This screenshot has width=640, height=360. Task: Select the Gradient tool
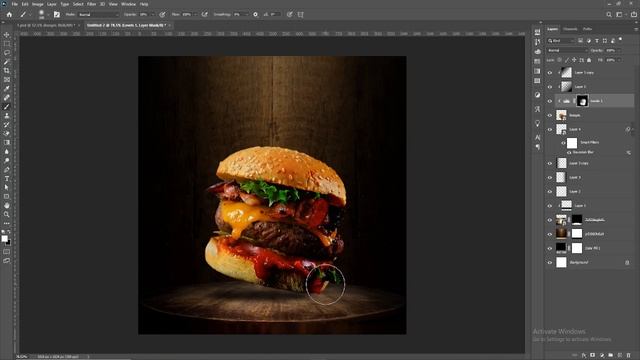[x=7, y=142]
